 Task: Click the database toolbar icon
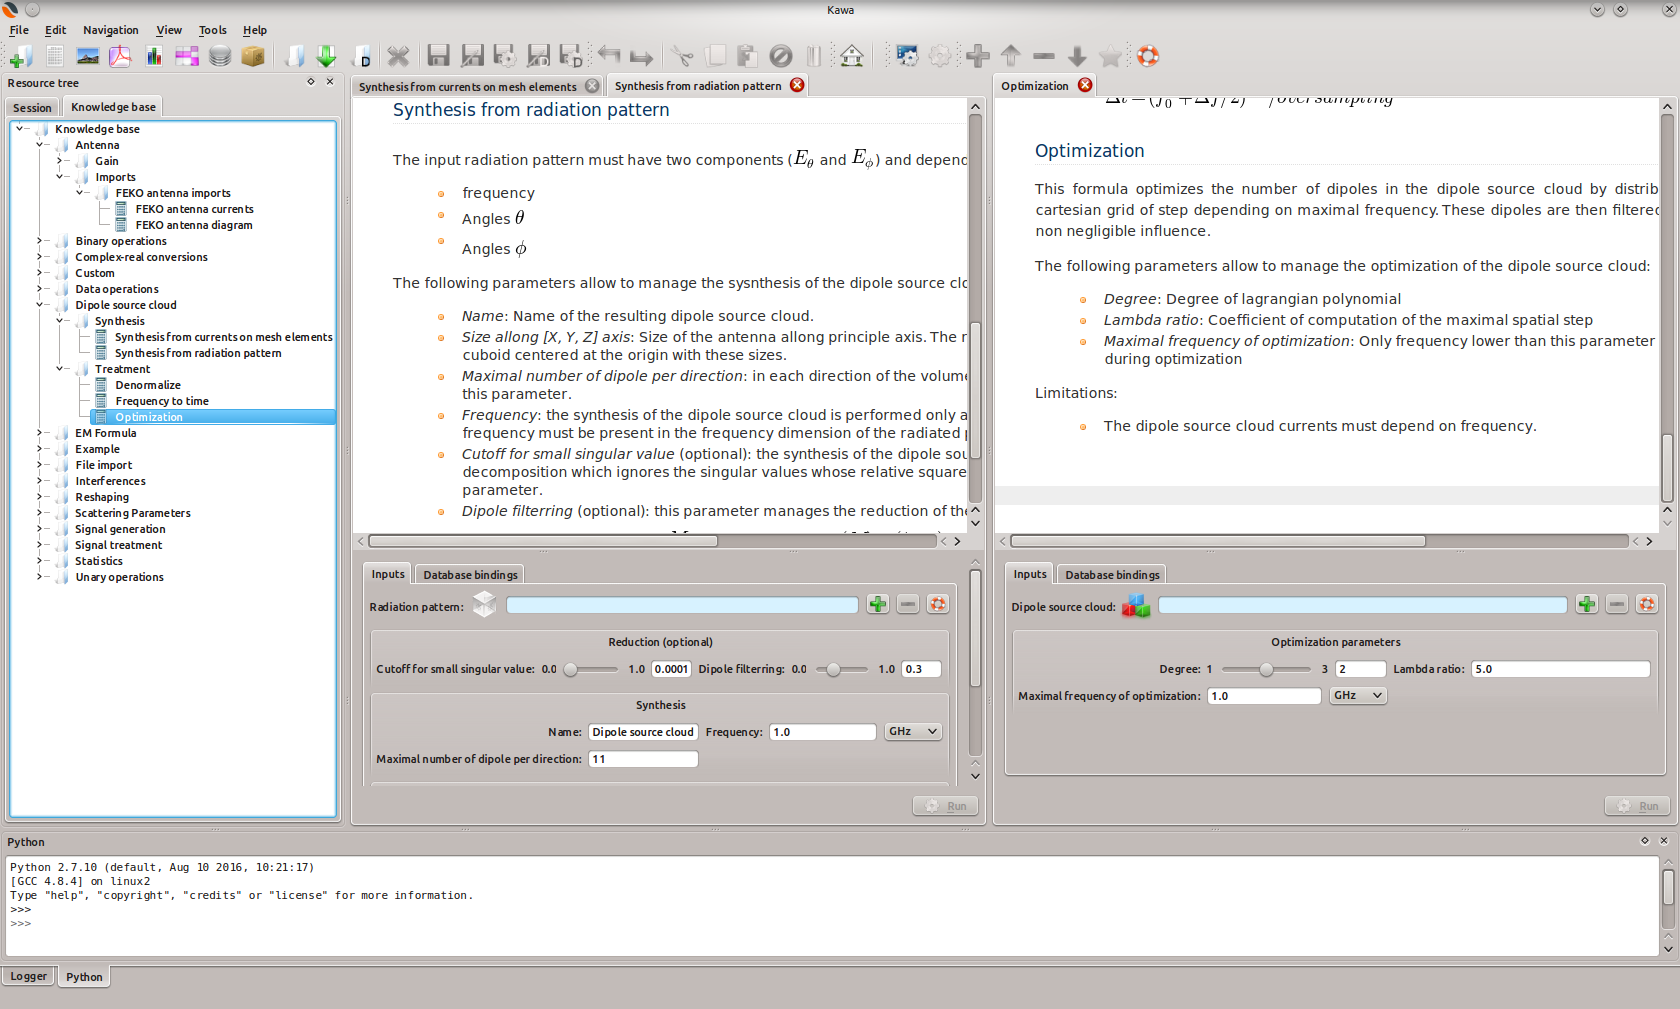[219, 56]
